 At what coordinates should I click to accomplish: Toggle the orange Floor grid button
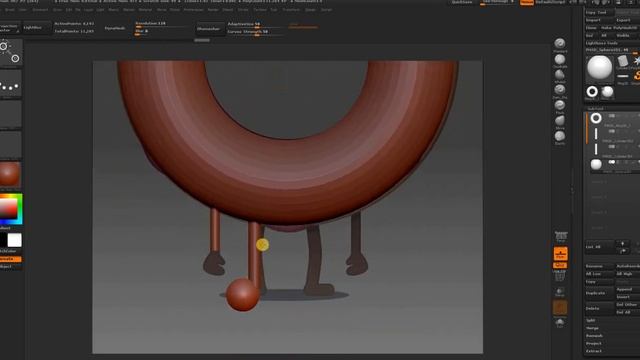(x=560, y=253)
